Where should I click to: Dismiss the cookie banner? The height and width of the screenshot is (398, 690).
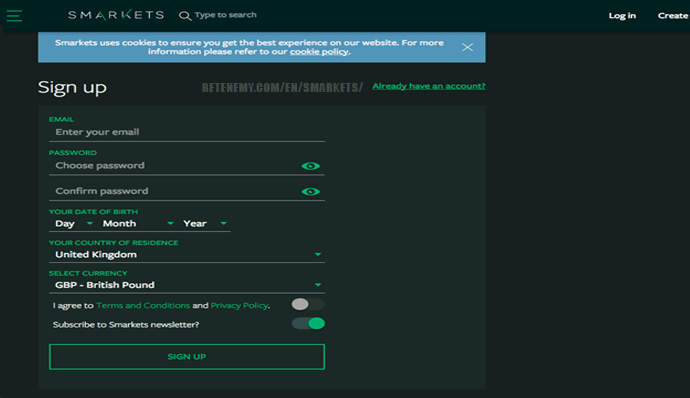(x=467, y=47)
